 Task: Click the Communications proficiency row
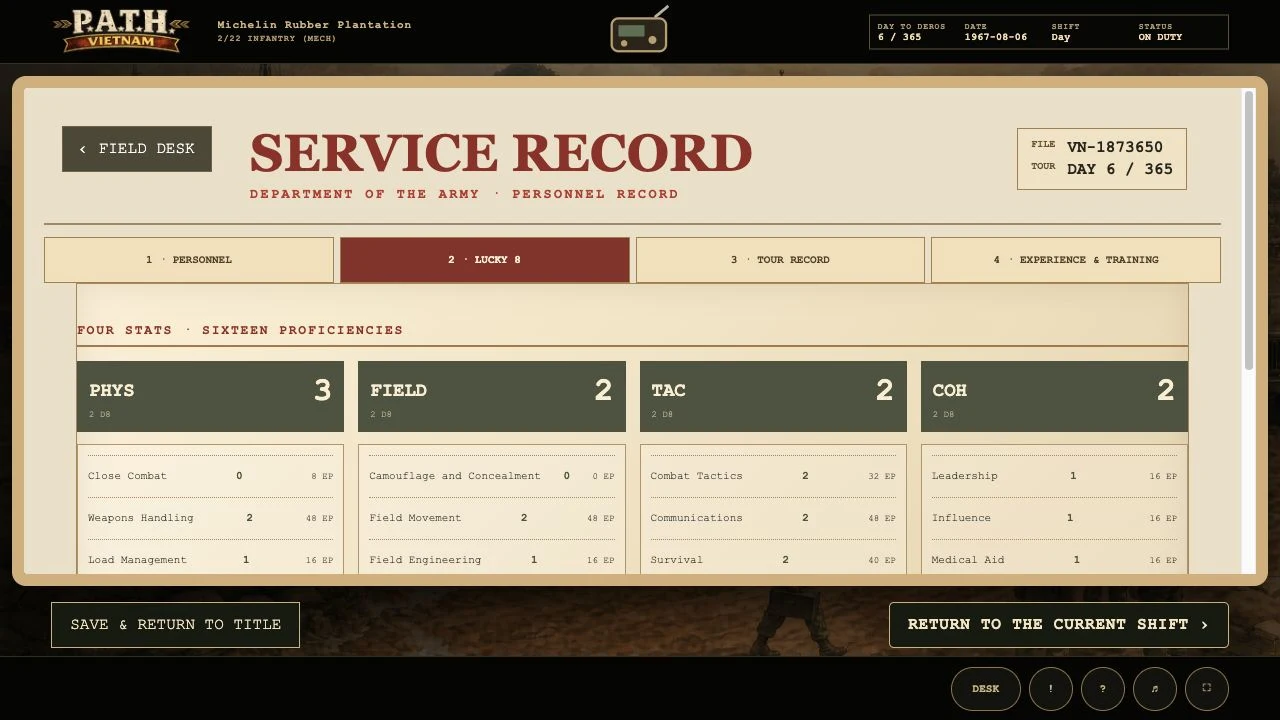click(x=773, y=518)
